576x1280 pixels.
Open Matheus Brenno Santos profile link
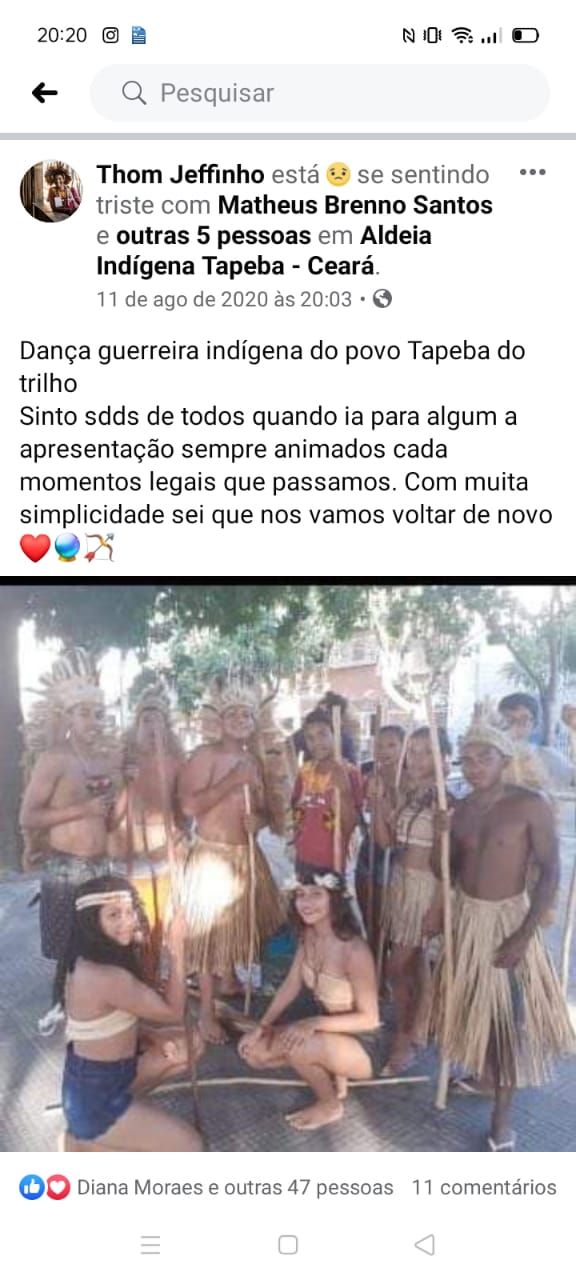tap(356, 206)
